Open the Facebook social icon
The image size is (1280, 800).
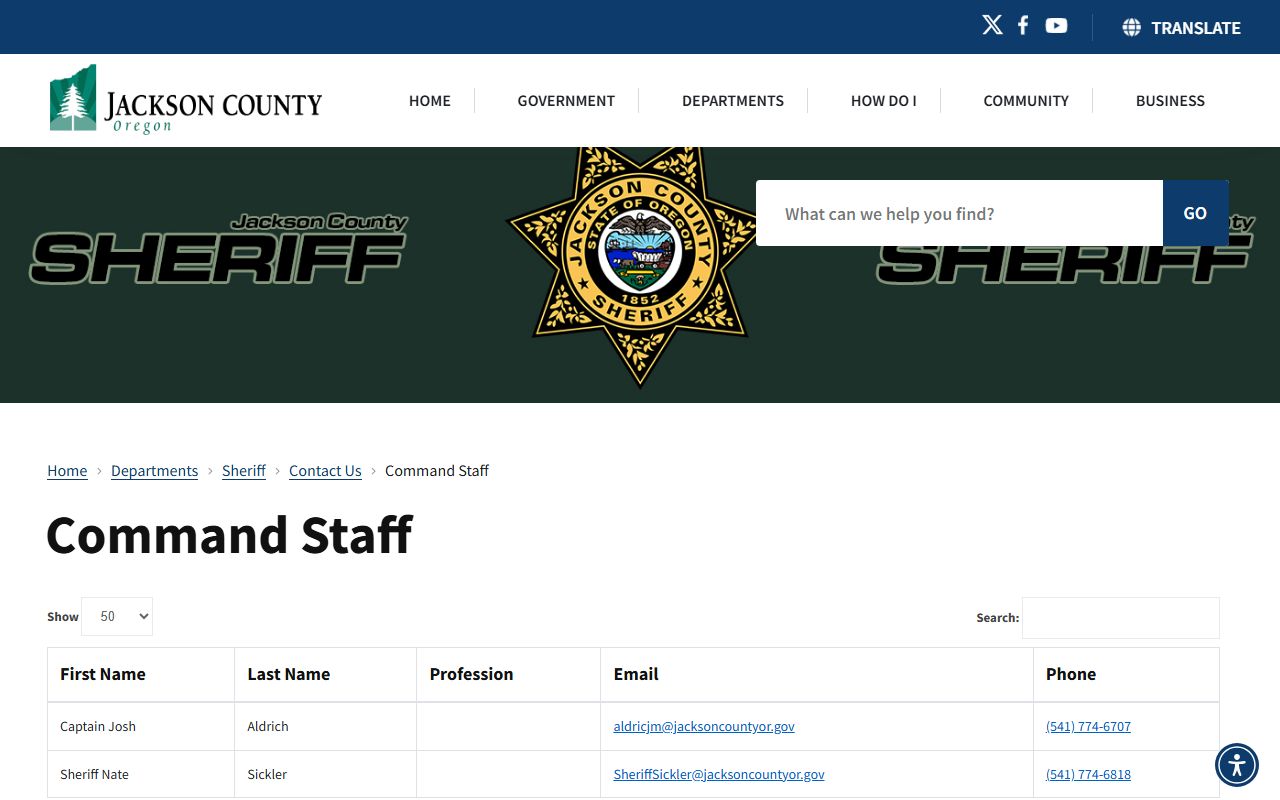1023,26
